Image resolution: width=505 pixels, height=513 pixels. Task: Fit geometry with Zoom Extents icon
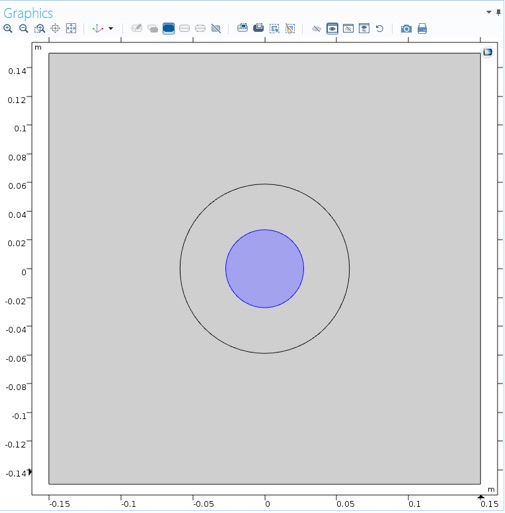point(71,29)
